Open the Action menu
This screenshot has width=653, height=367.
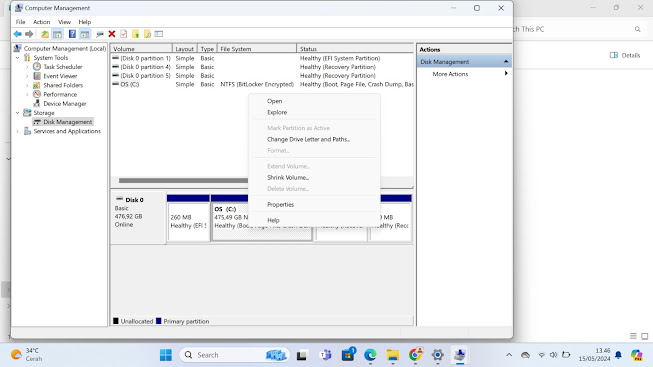[42, 22]
